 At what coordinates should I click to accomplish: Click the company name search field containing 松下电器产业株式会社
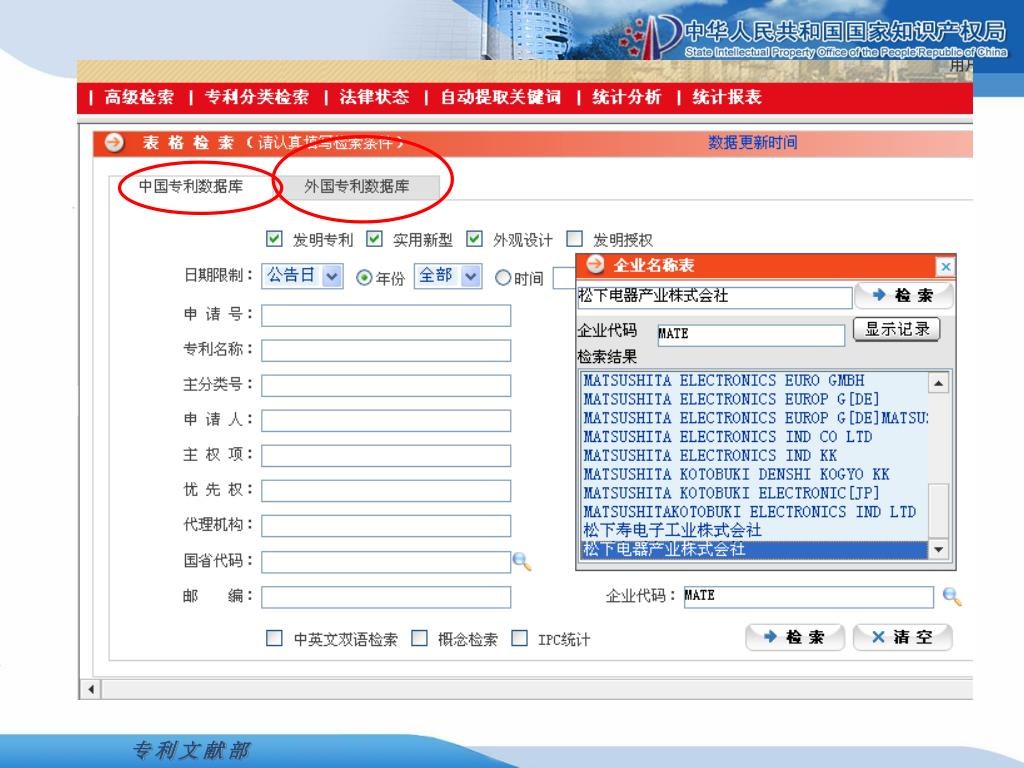[x=714, y=296]
